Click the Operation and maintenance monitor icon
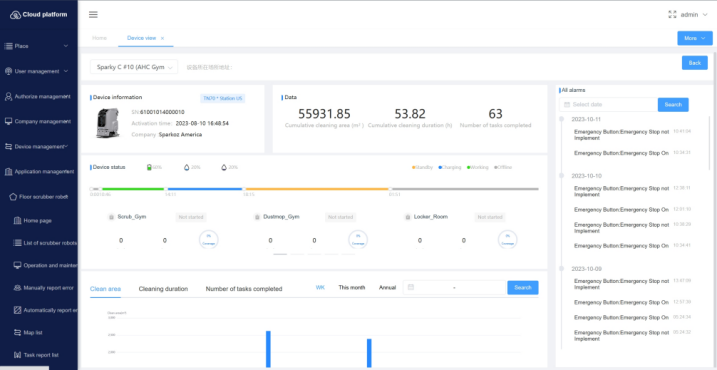The image size is (717, 370). pos(17,265)
